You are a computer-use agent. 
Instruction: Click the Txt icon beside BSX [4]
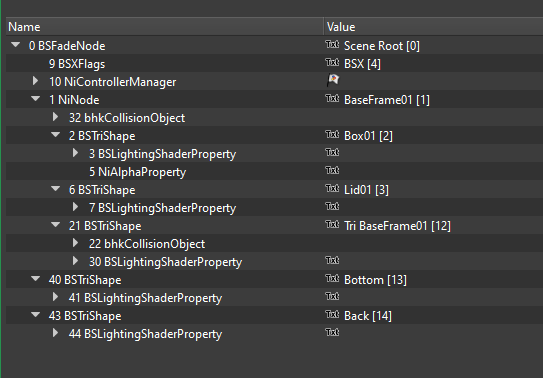tap(332, 62)
